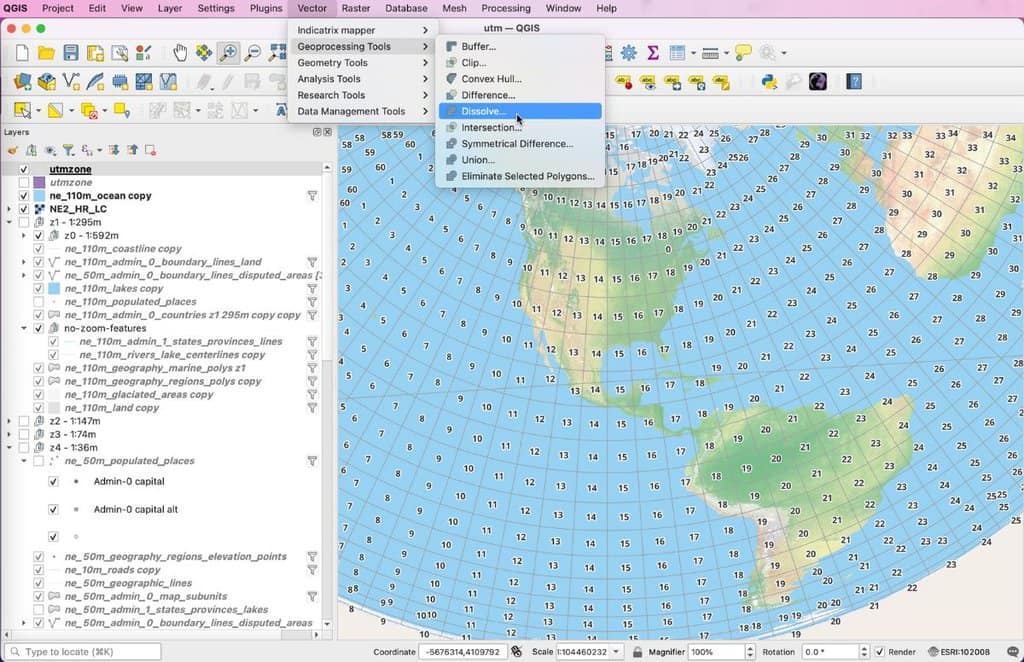Open the Python Console icon
This screenshot has width=1024, height=662.
click(769, 82)
